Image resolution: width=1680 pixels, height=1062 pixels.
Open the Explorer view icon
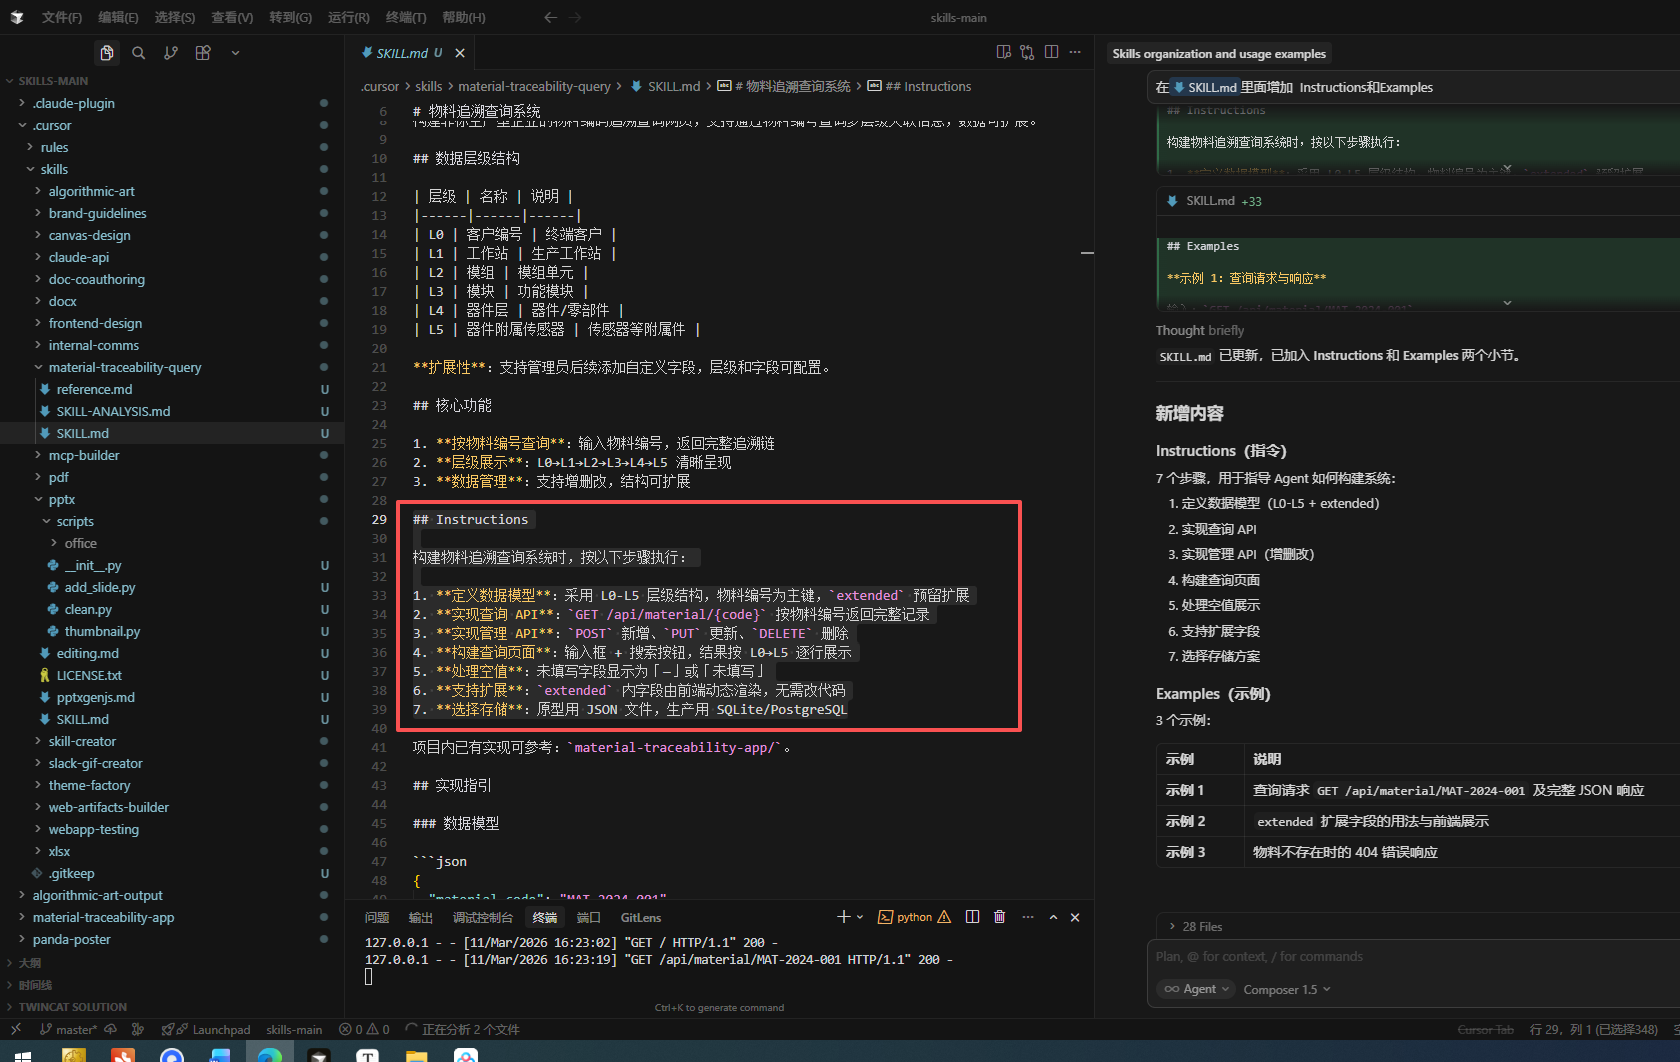coord(107,53)
